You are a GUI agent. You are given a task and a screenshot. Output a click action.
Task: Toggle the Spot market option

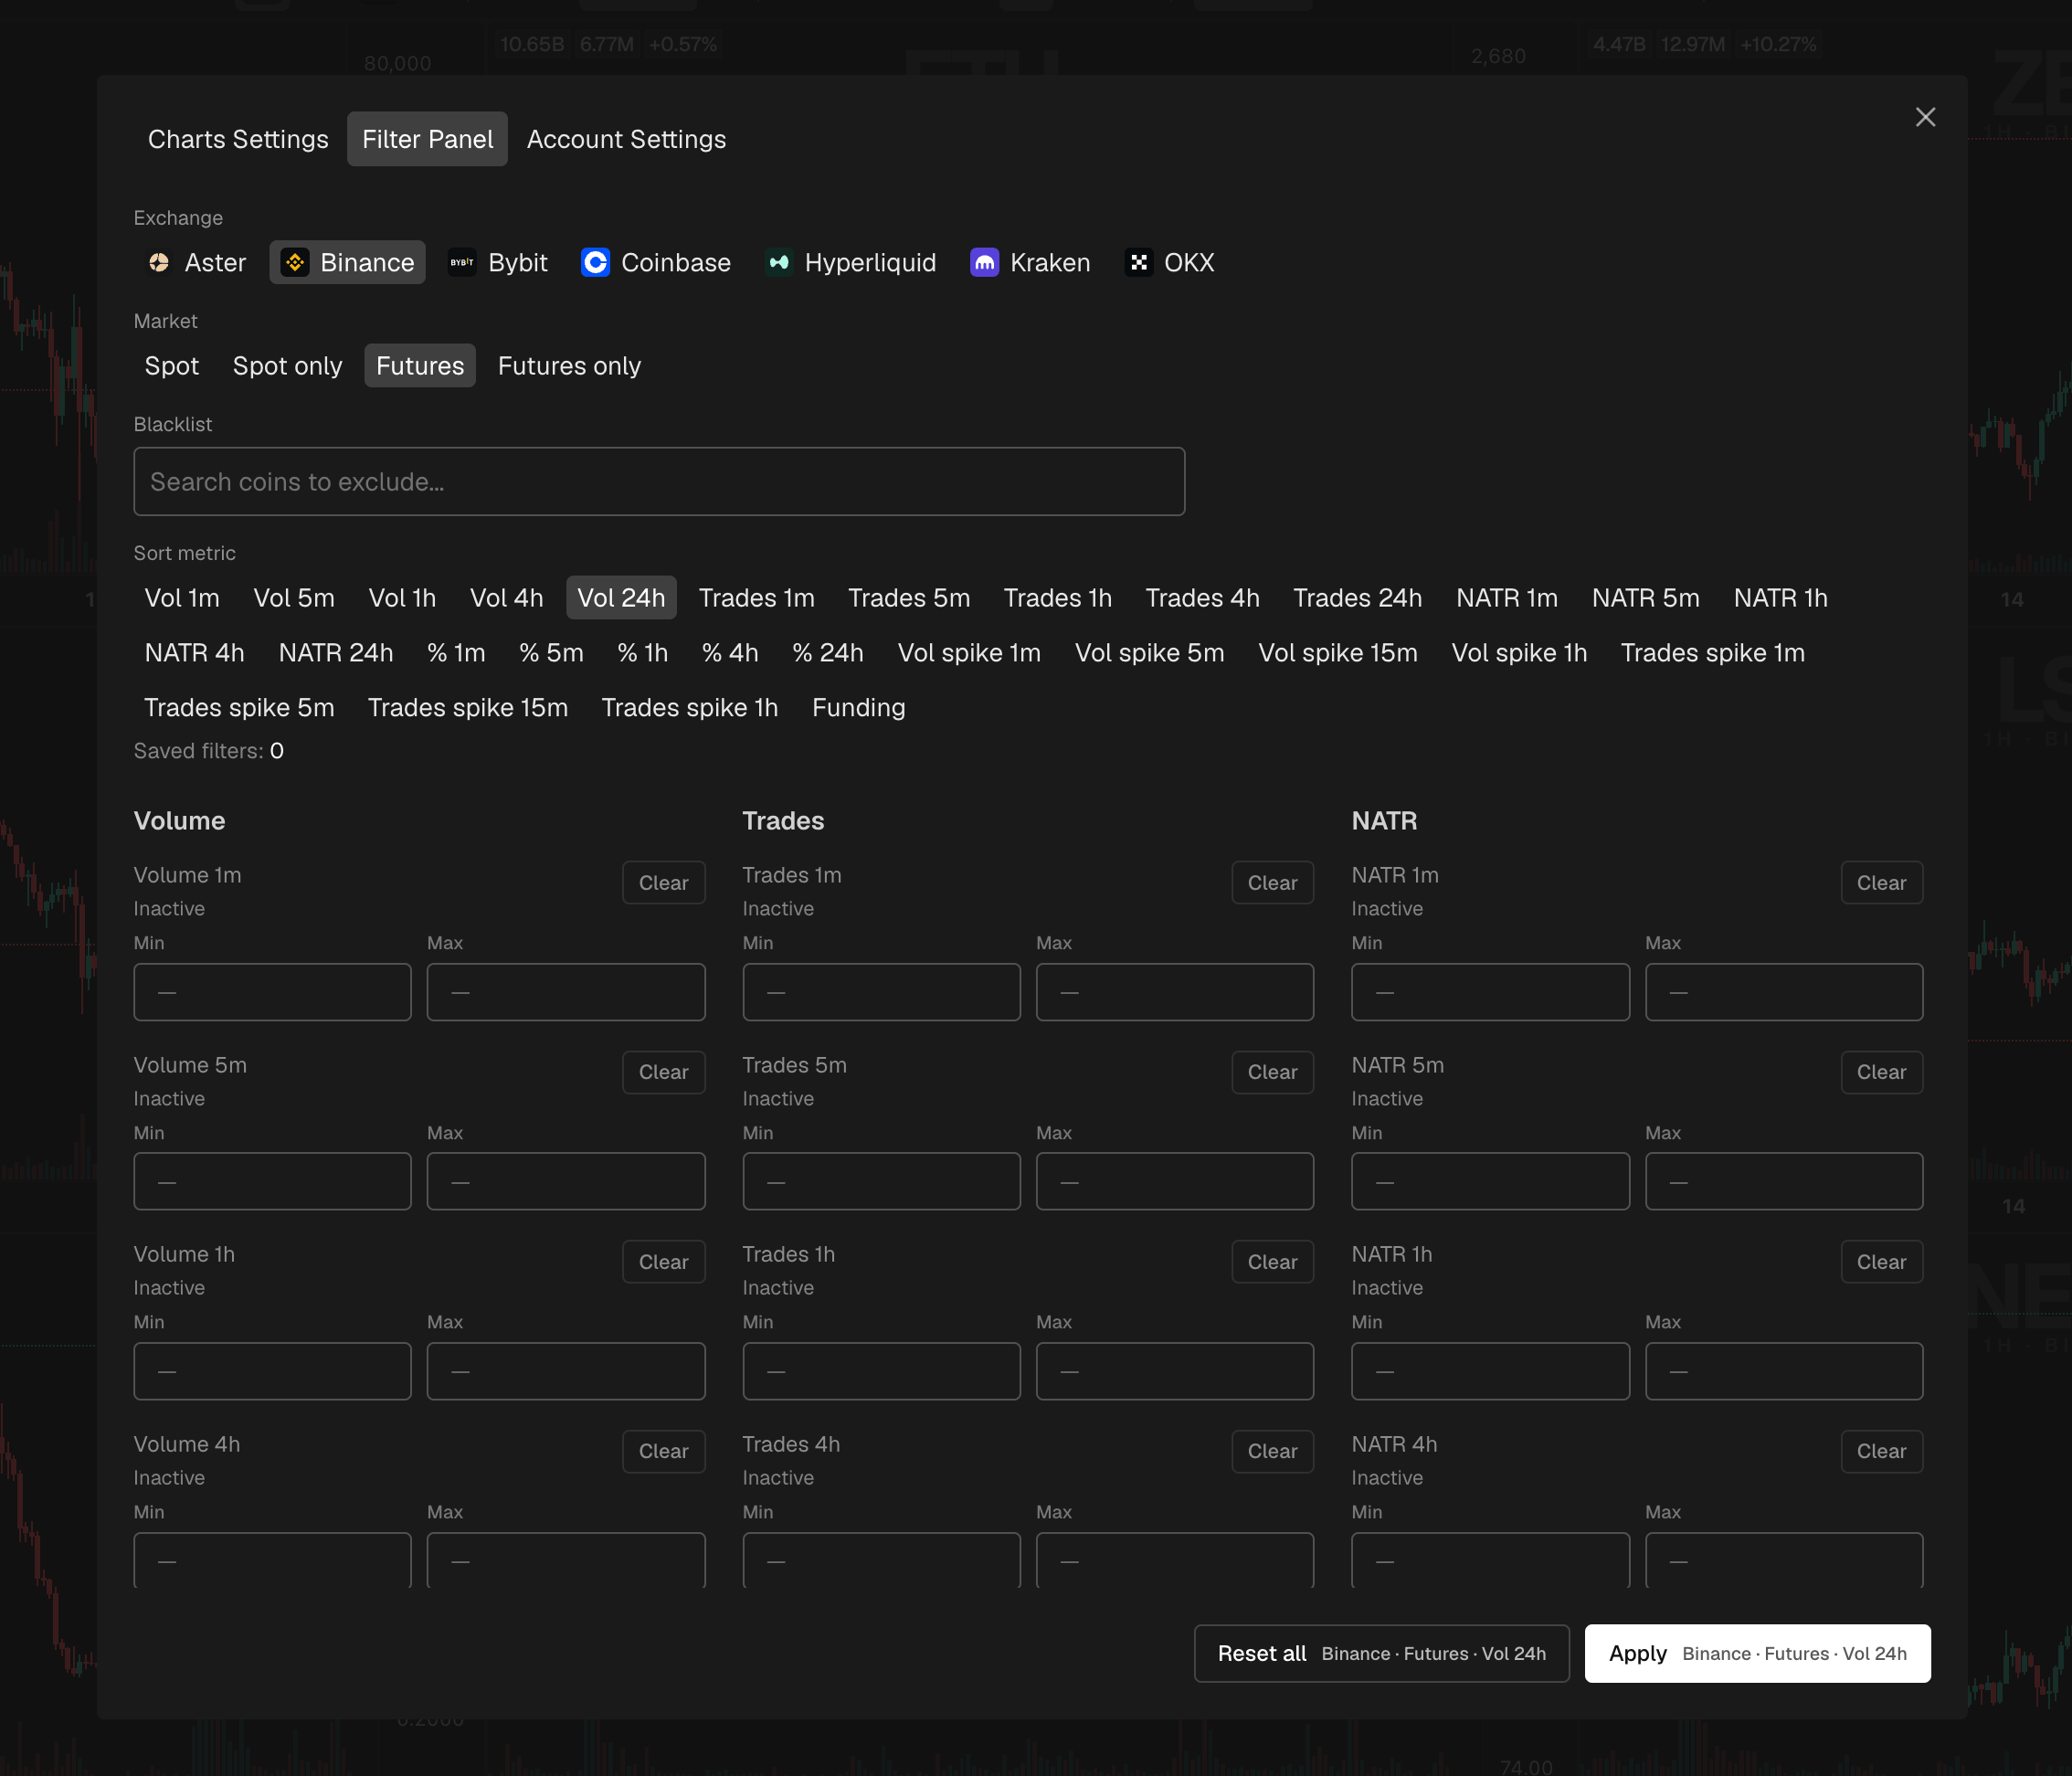[172, 366]
